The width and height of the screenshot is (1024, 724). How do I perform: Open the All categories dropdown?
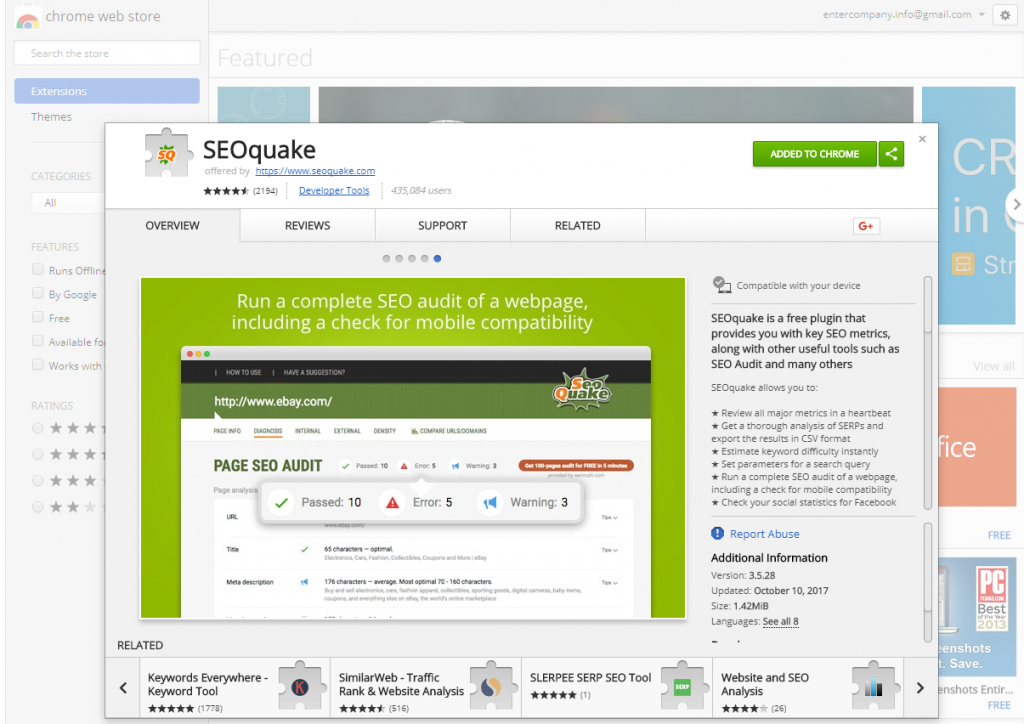click(x=68, y=202)
